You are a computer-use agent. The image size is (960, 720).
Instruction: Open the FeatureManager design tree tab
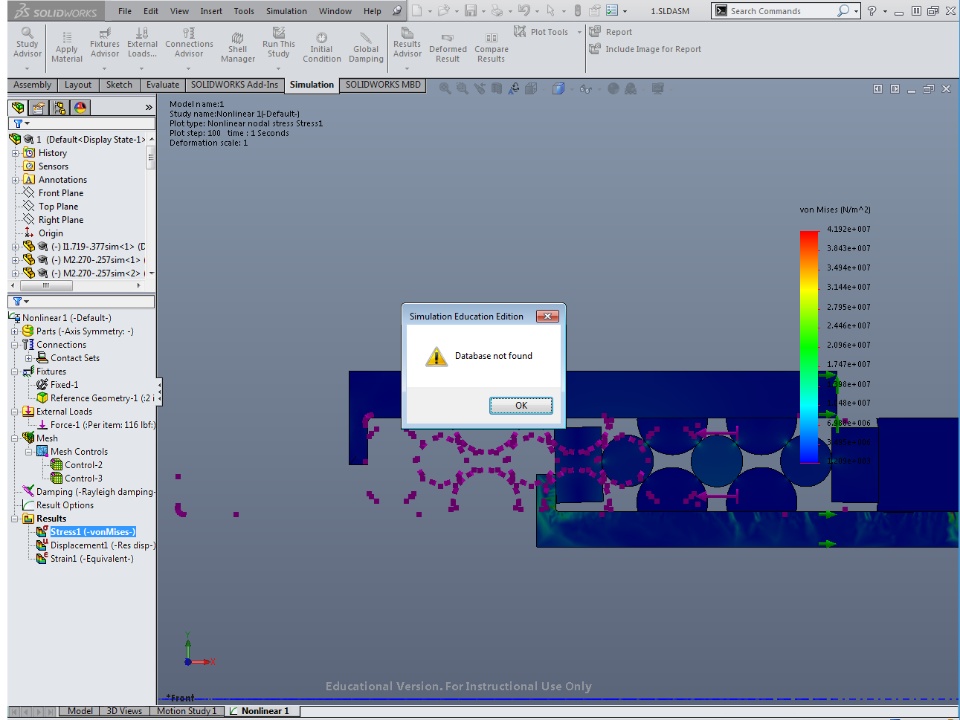pyautogui.click(x=18, y=108)
